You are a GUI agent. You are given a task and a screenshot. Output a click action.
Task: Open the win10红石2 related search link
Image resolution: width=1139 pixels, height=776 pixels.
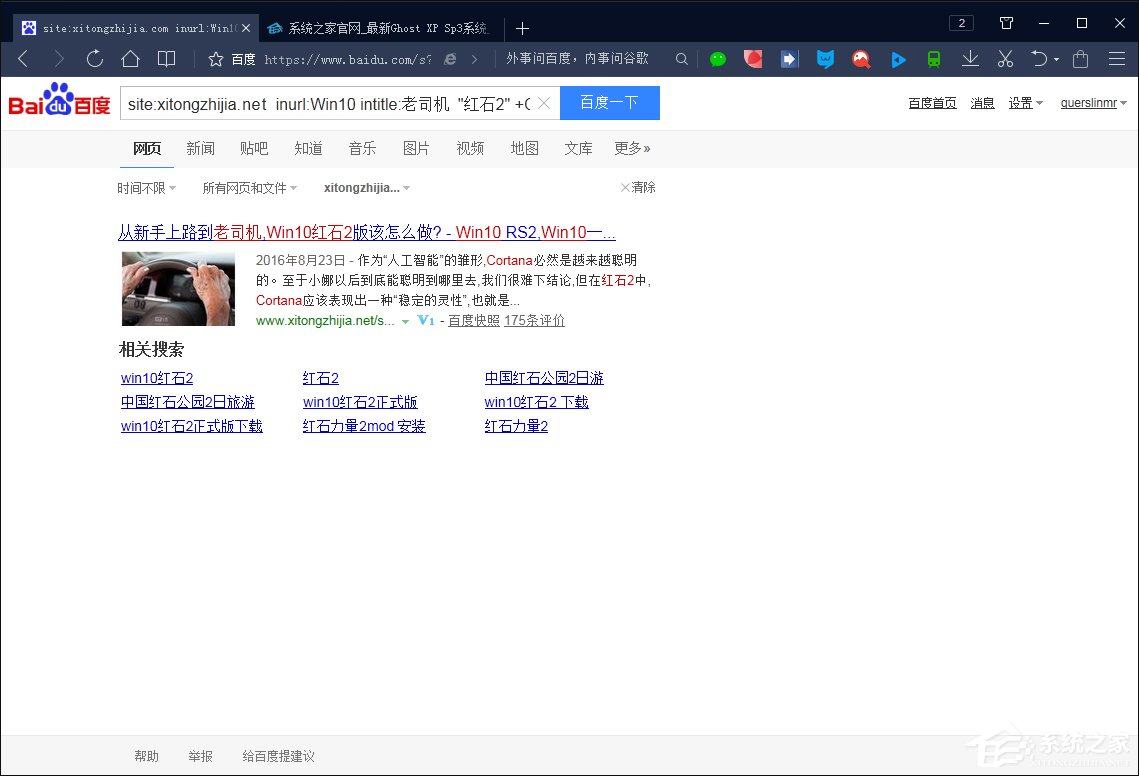[156, 378]
